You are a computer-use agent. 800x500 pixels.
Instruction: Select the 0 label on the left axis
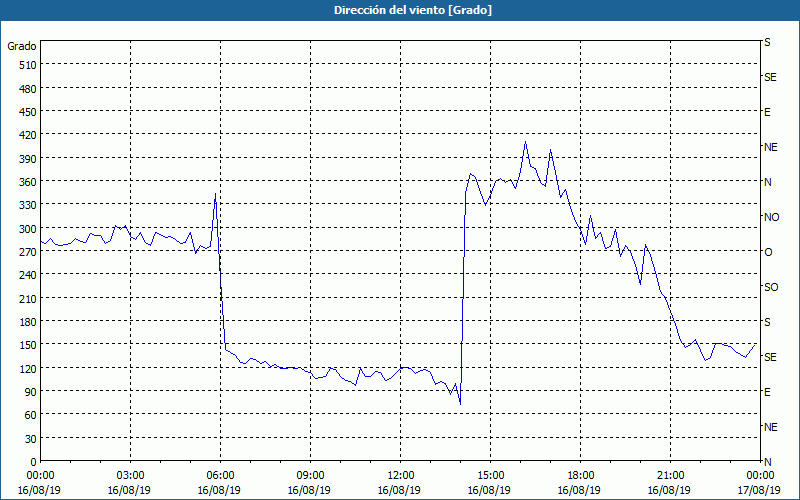point(34,462)
